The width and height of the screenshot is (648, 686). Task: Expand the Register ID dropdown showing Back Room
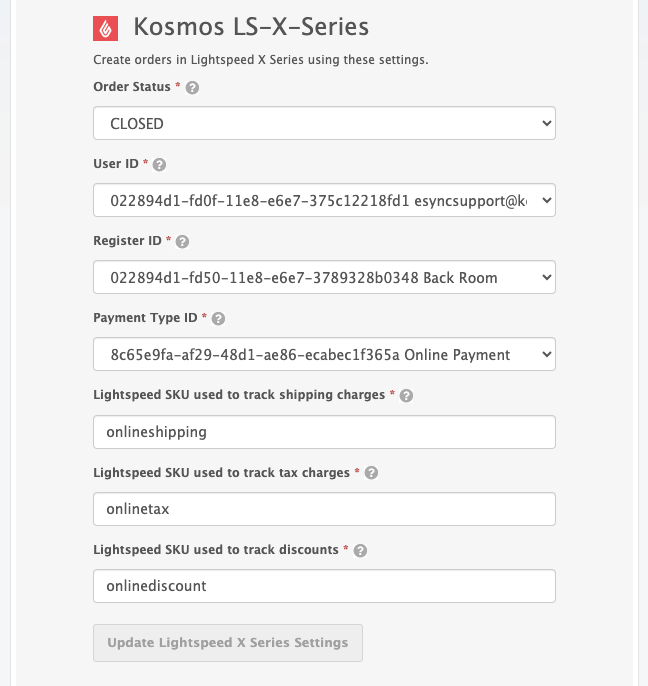point(324,278)
